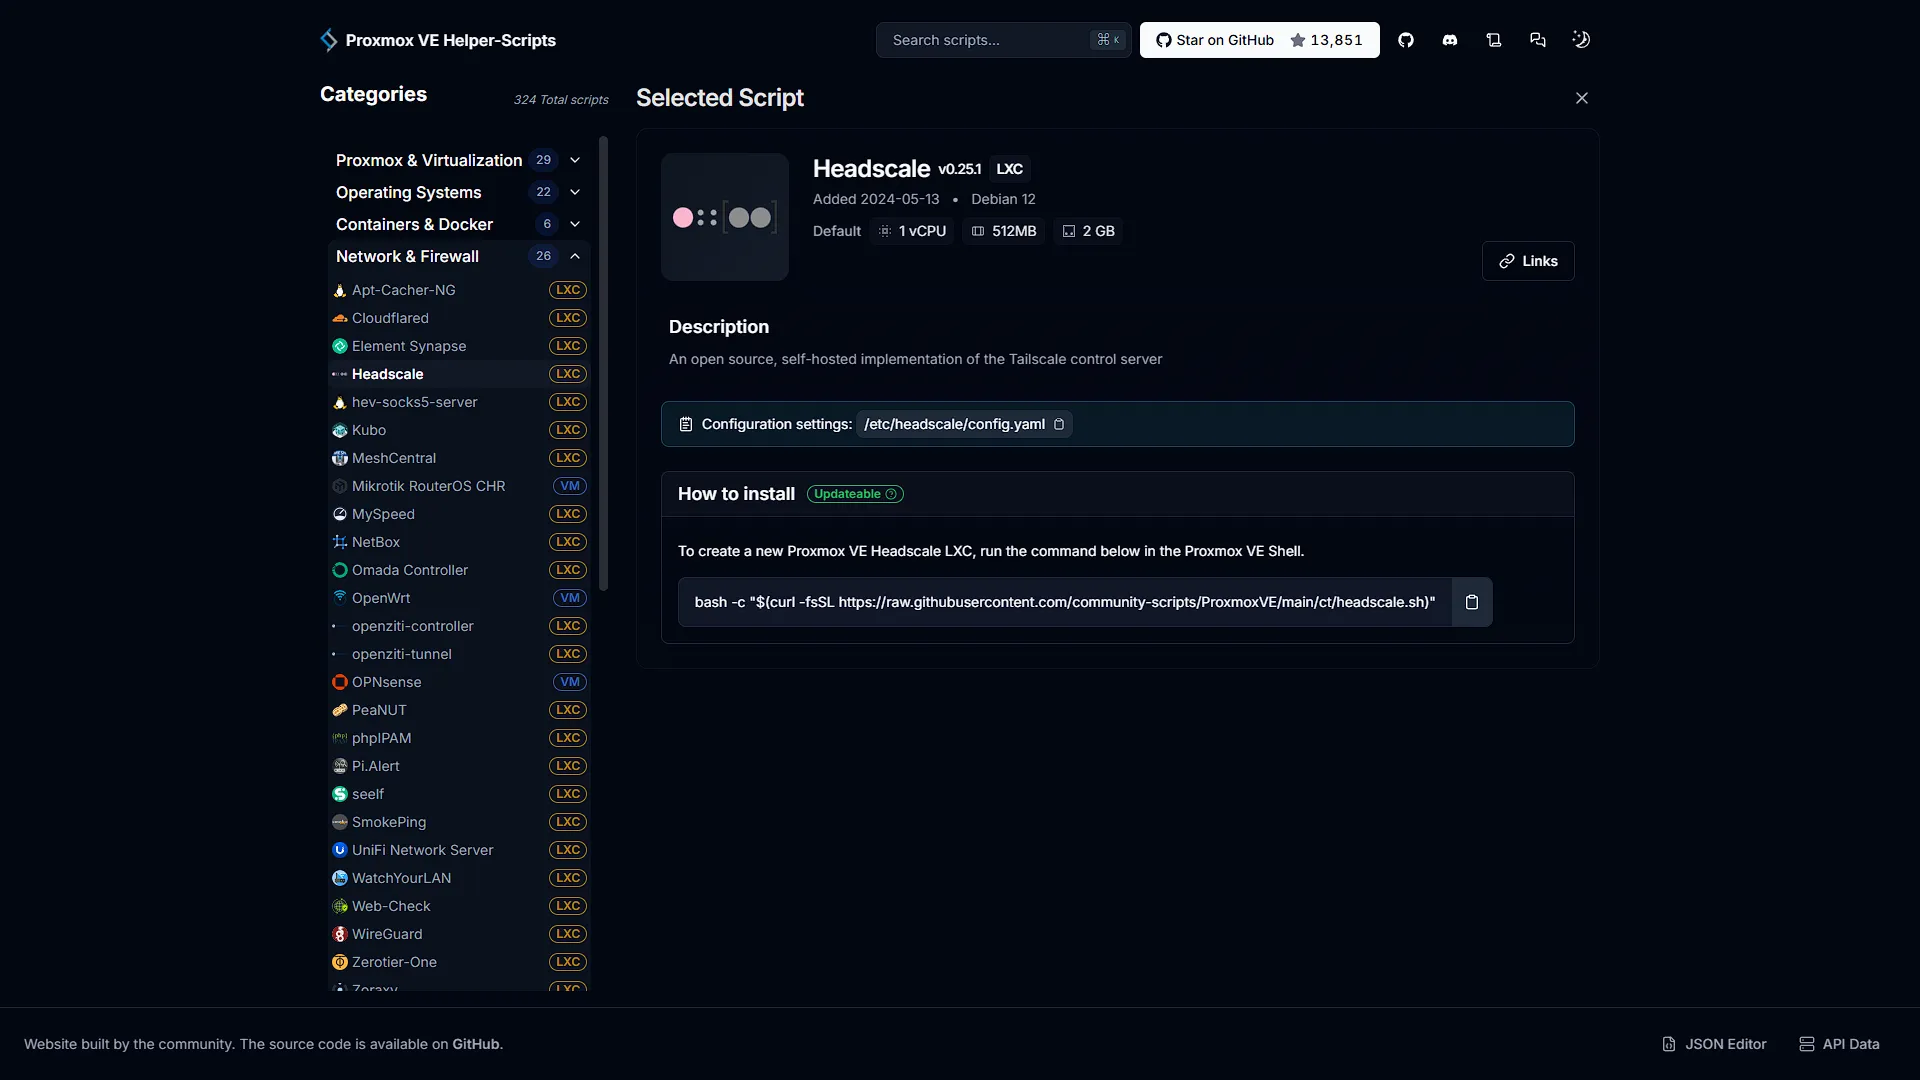This screenshot has height=1080, width=1920.
Task: Click the categories list scrollbar
Action: 603,363
